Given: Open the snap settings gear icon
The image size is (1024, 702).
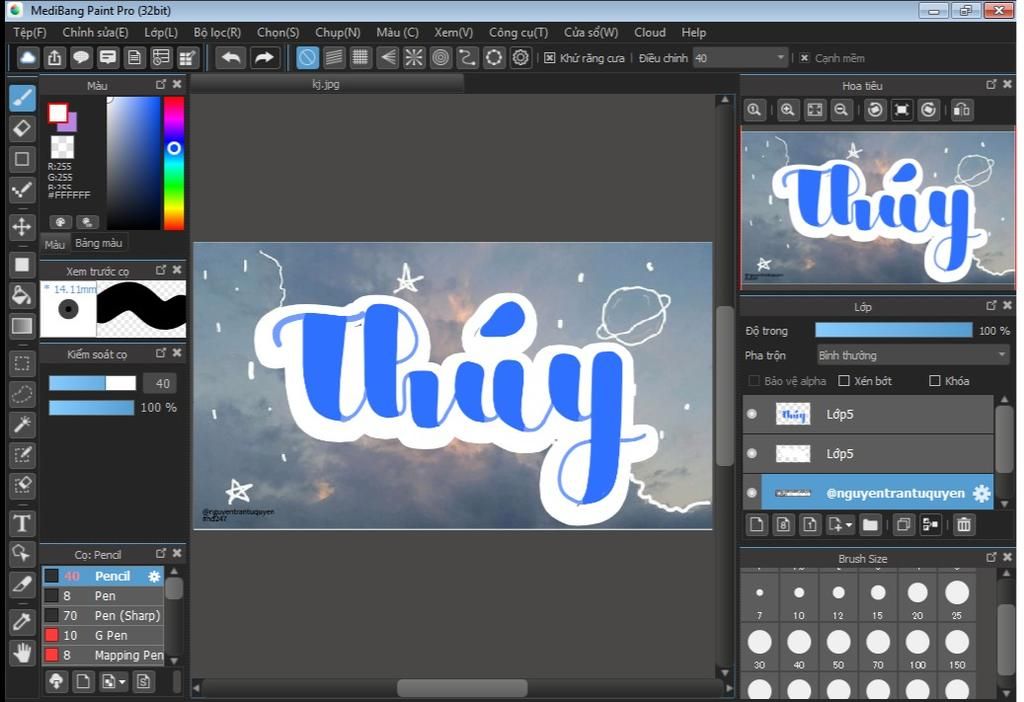Looking at the screenshot, I should point(520,58).
